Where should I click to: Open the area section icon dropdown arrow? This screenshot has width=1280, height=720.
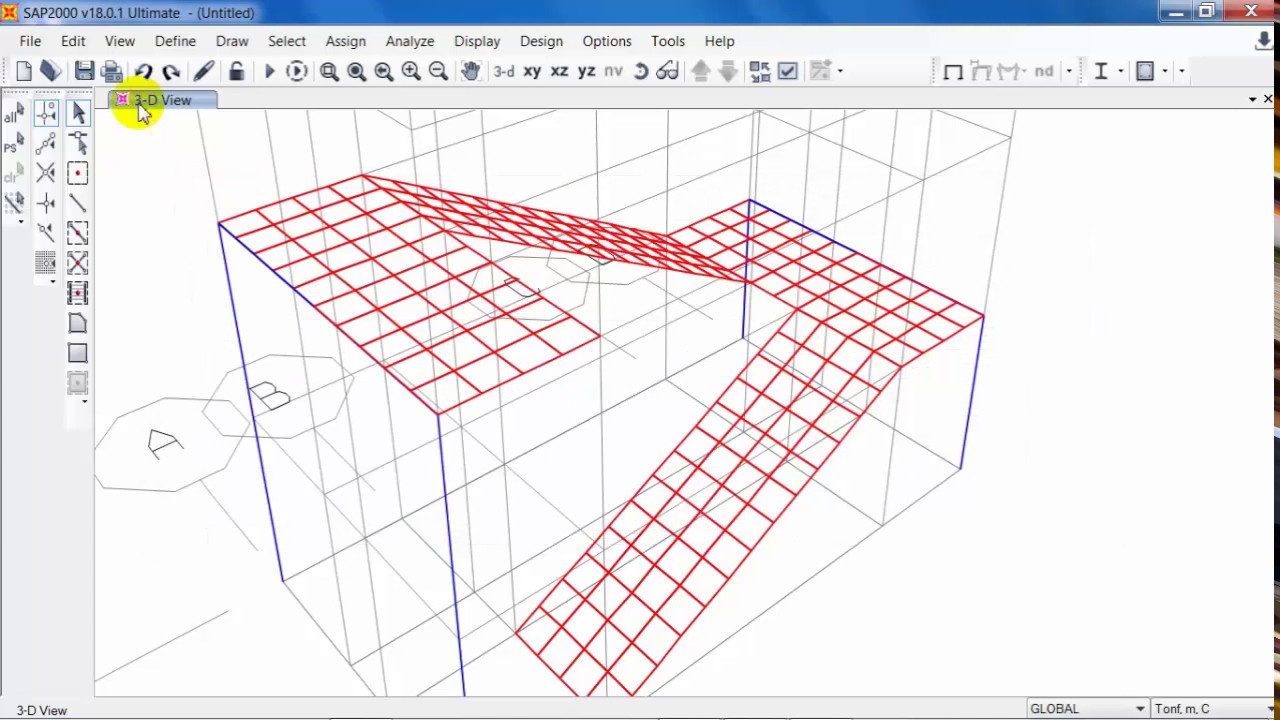pyautogui.click(x=1165, y=71)
